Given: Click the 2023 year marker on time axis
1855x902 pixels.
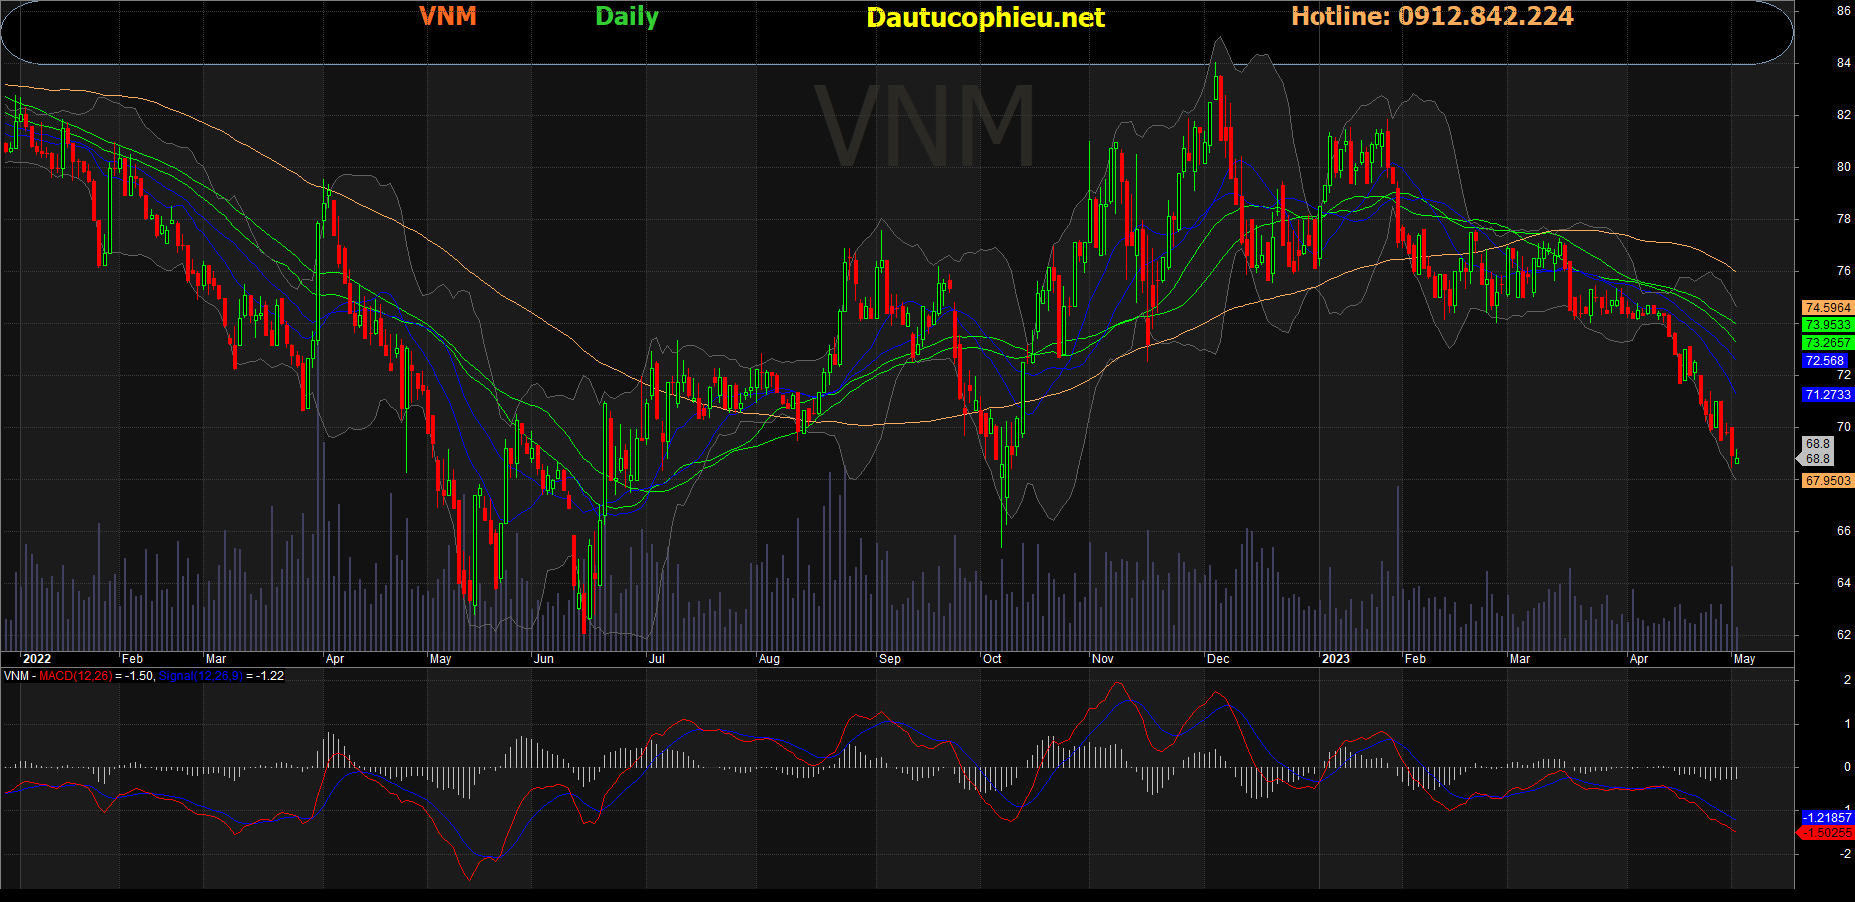Looking at the screenshot, I should point(1336,659).
